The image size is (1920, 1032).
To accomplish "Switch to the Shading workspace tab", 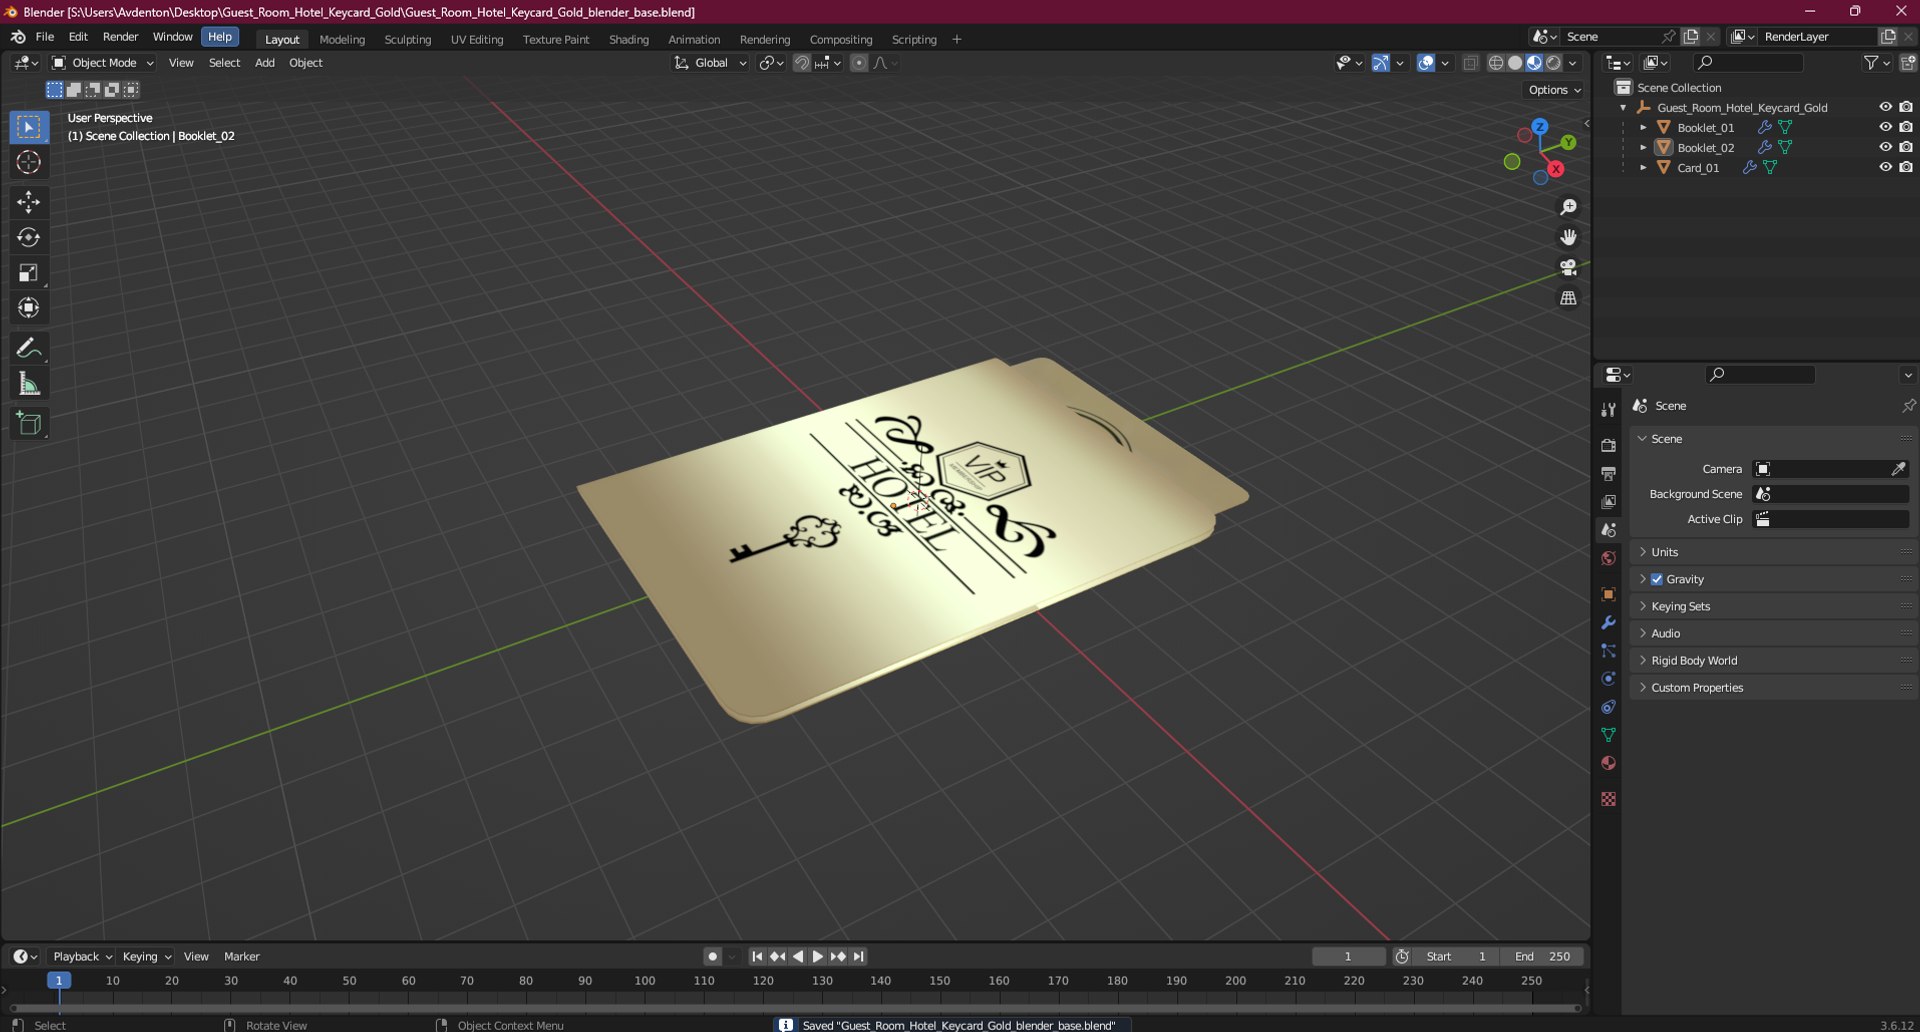I will pyautogui.click(x=629, y=40).
